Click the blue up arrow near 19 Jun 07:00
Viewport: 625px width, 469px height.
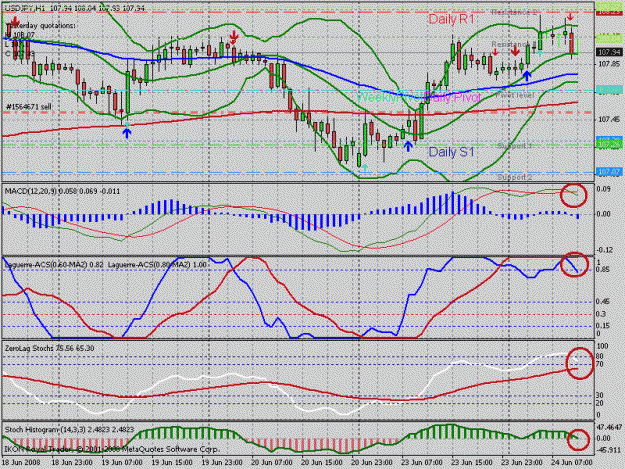coord(127,133)
